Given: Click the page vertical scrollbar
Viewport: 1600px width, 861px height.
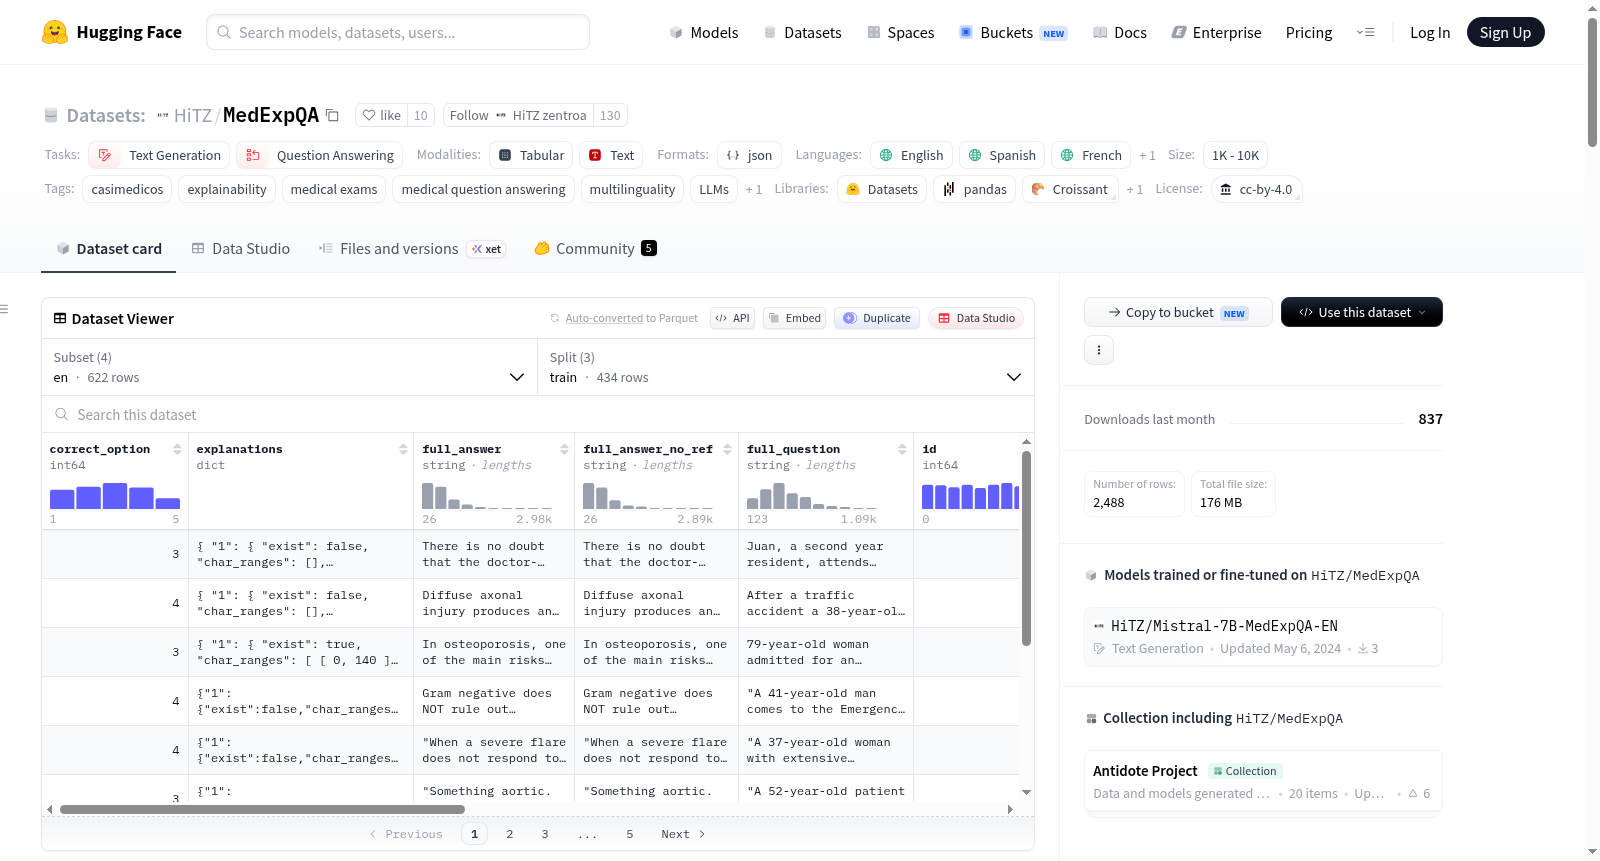Looking at the screenshot, I should click(1592, 82).
